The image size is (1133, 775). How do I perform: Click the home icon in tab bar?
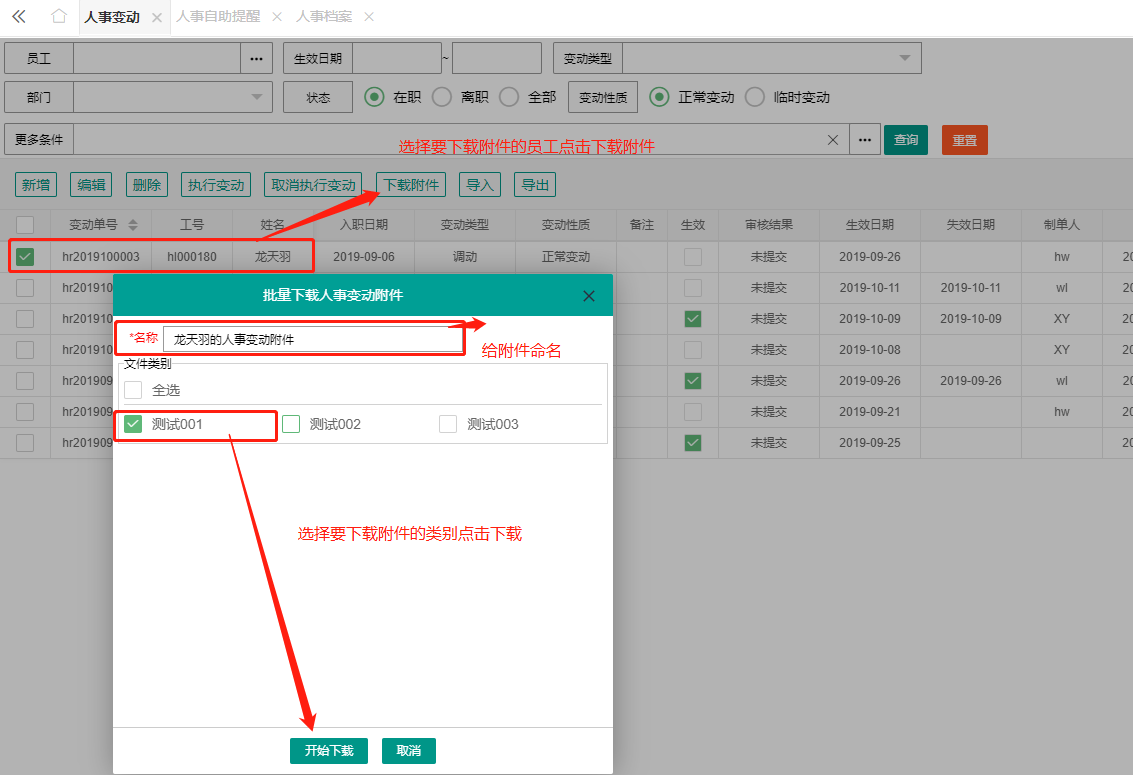tap(59, 16)
